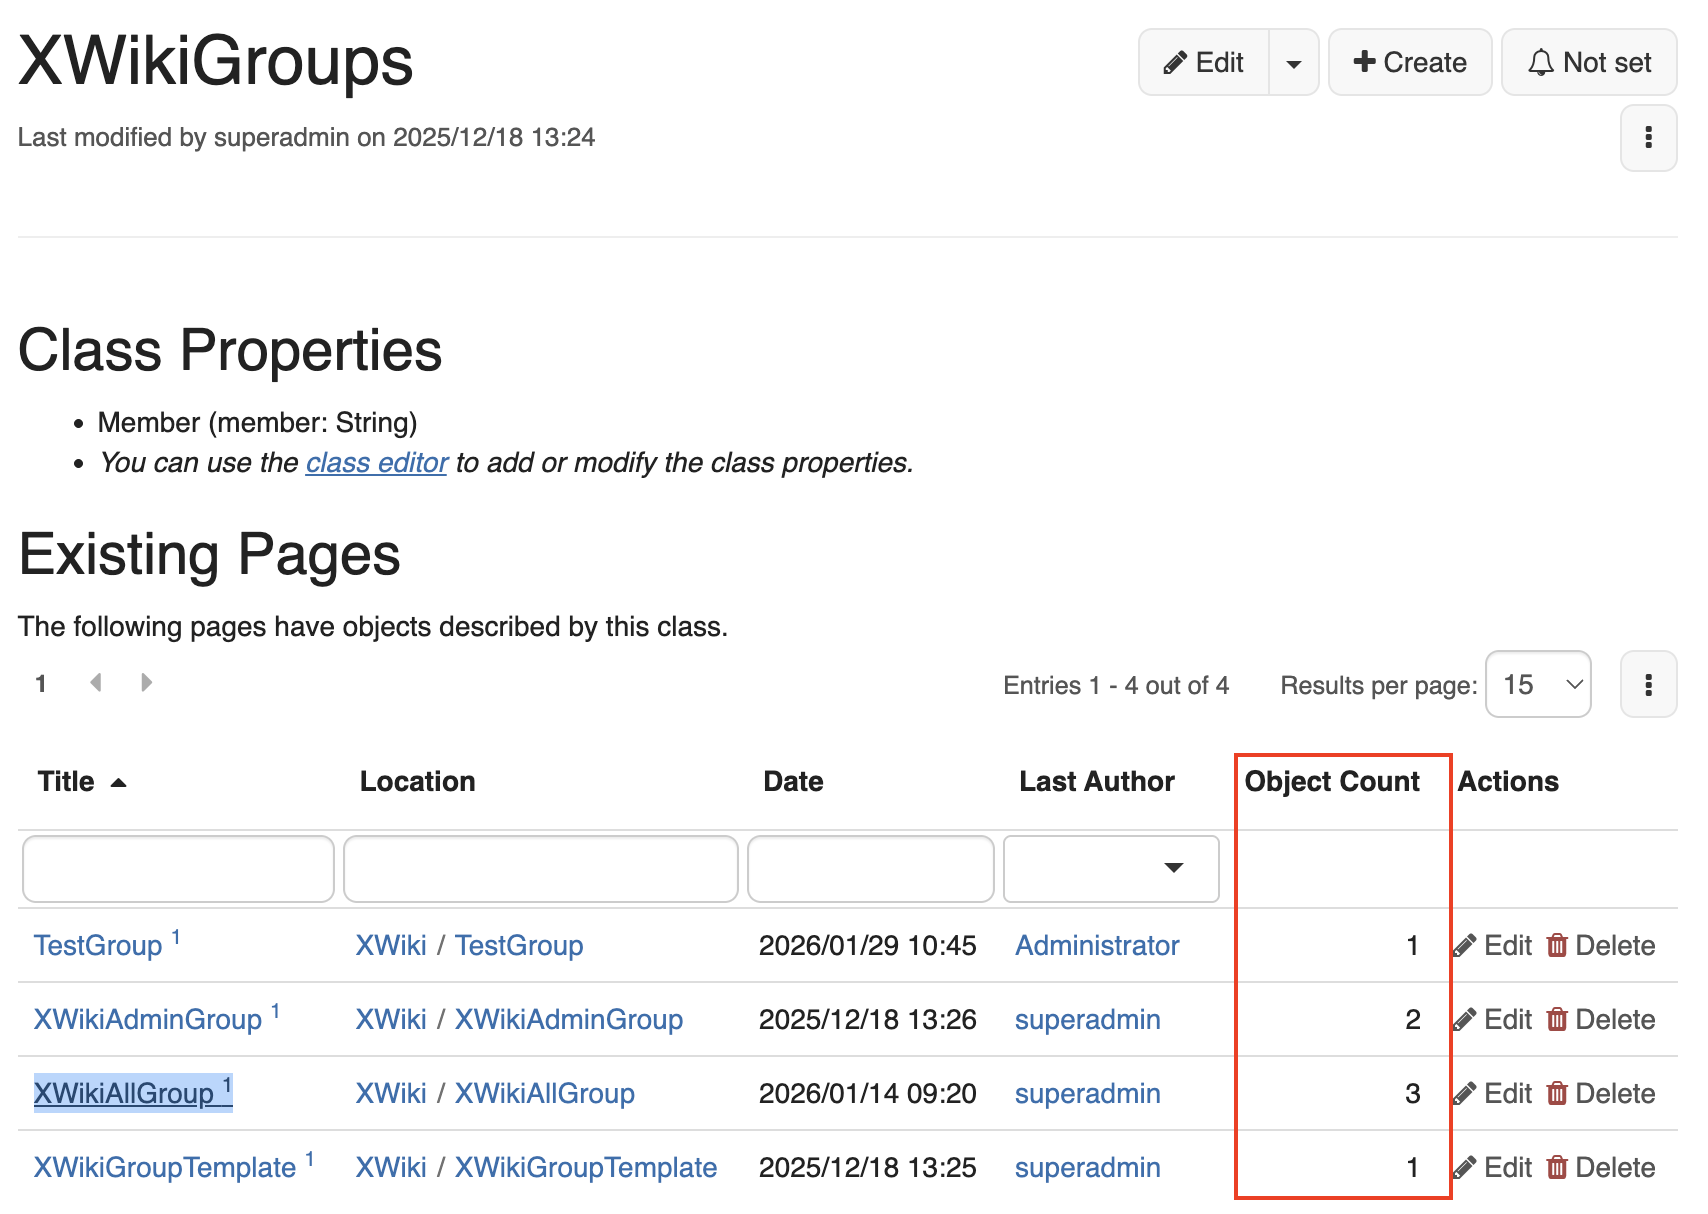Sort the table by Date column
Image resolution: width=1708 pixels, height=1214 pixels.
coord(793,781)
